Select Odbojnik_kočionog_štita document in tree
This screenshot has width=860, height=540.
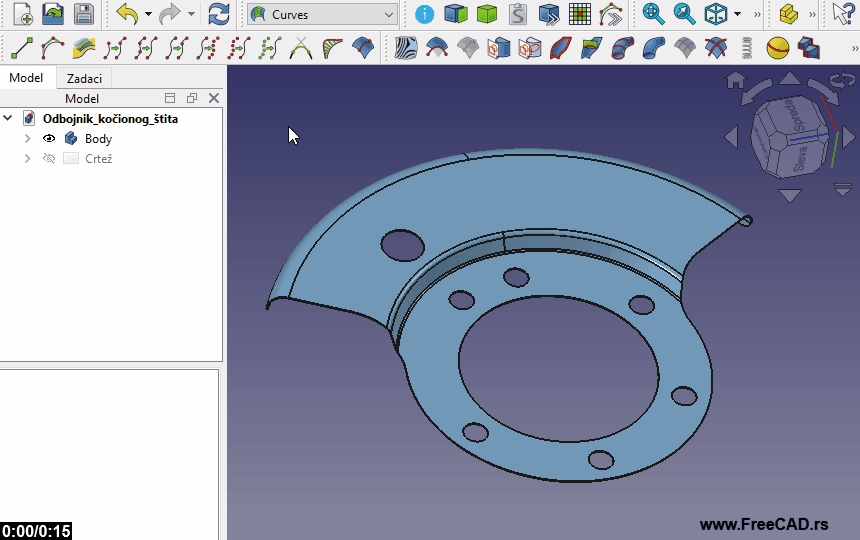pos(110,118)
